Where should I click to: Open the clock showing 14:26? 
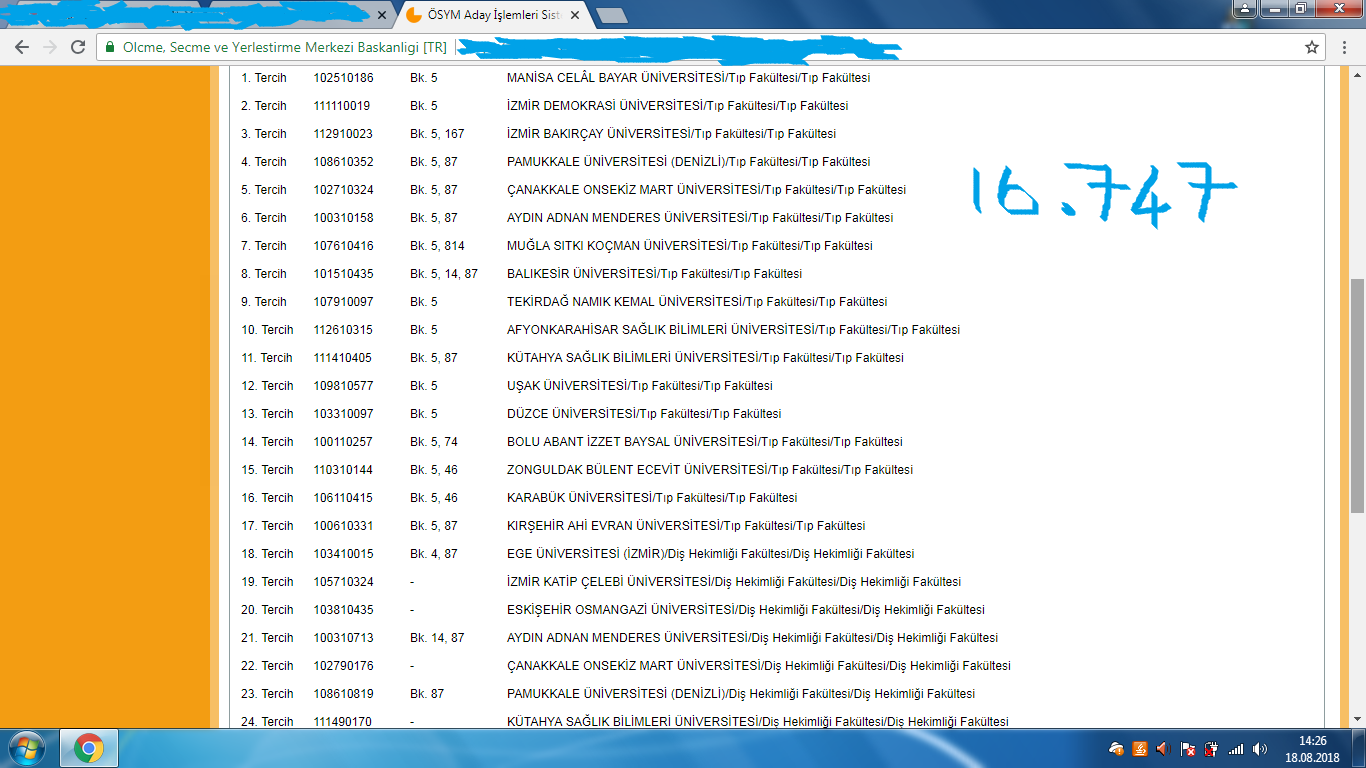click(x=1312, y=748)
